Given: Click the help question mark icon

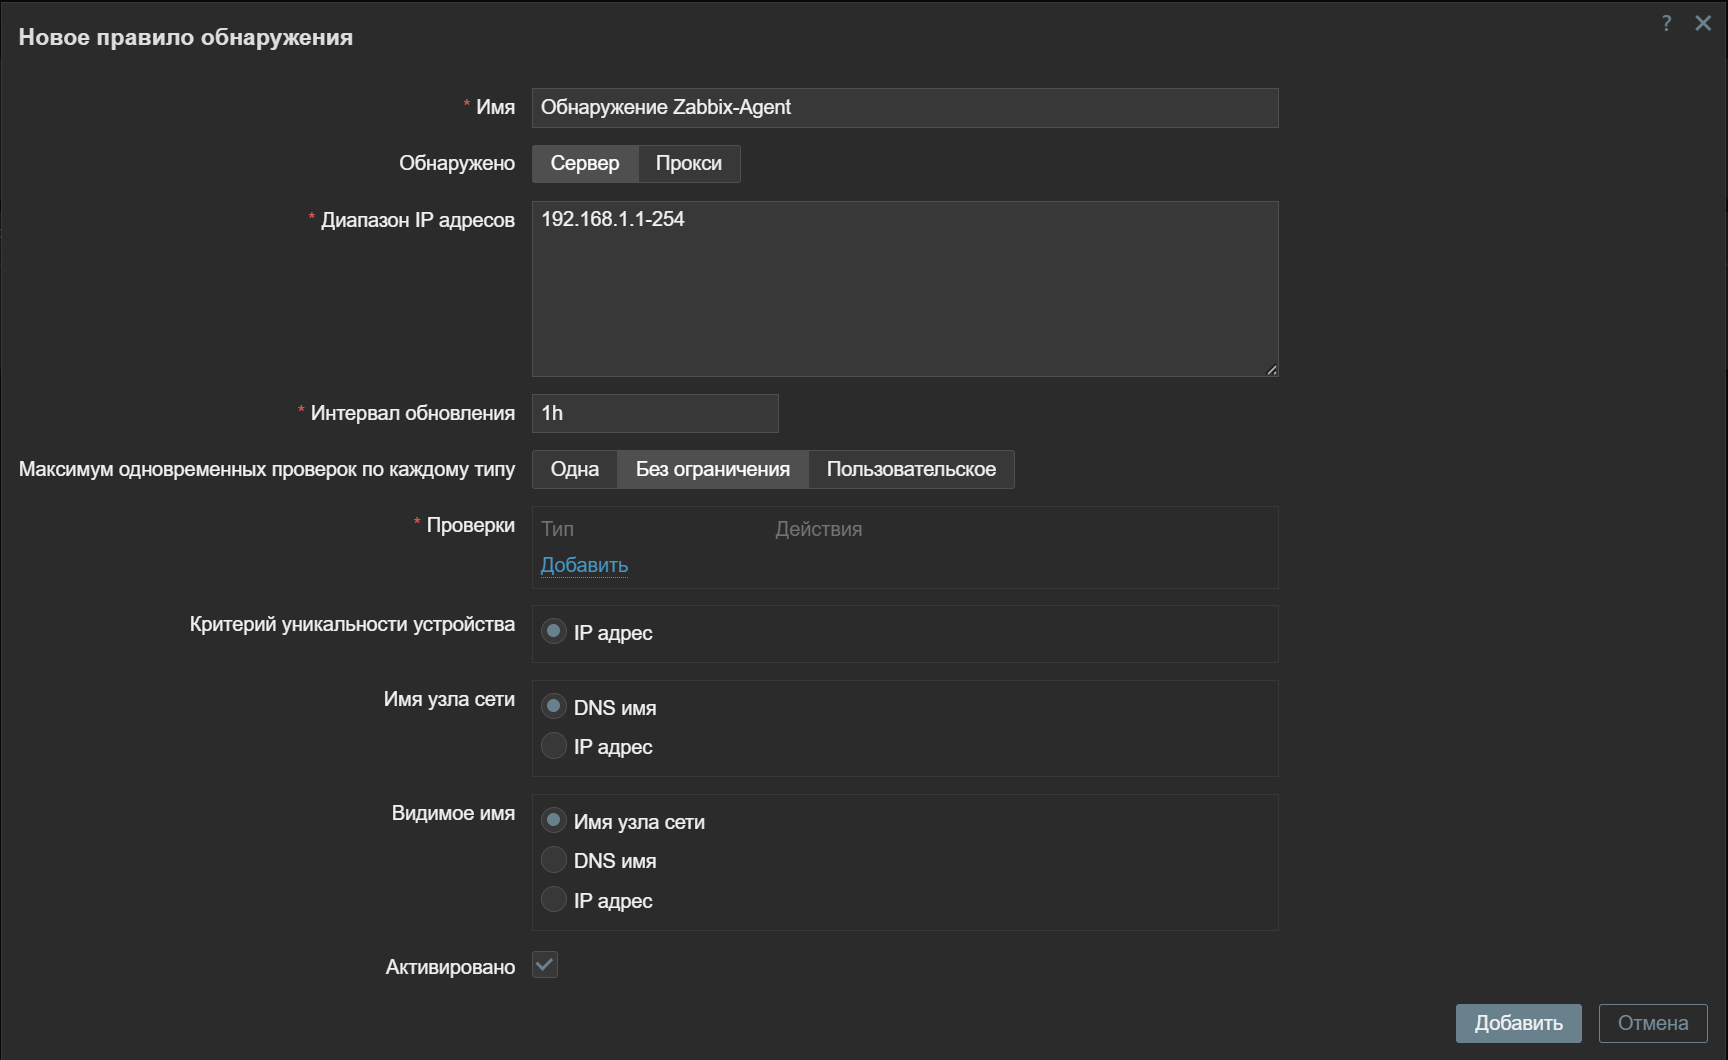Looking at the screenshot, I should coord(1666,23).
